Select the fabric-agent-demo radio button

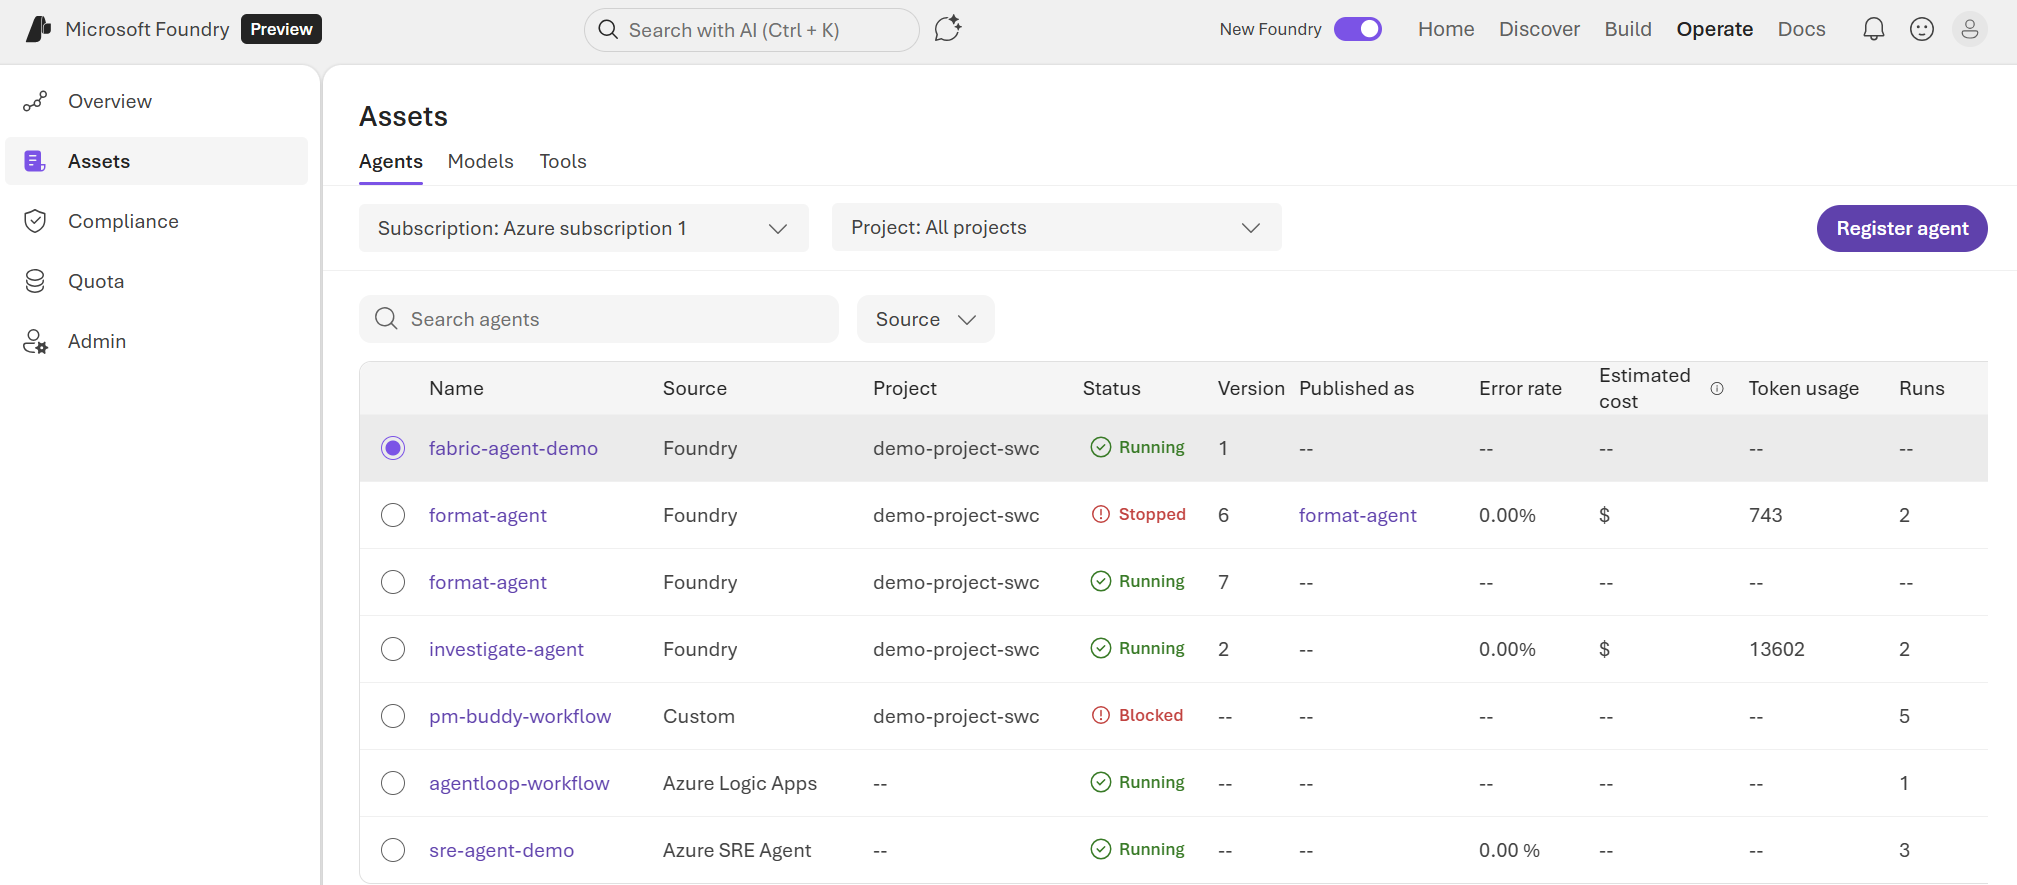tap(393, 448)
